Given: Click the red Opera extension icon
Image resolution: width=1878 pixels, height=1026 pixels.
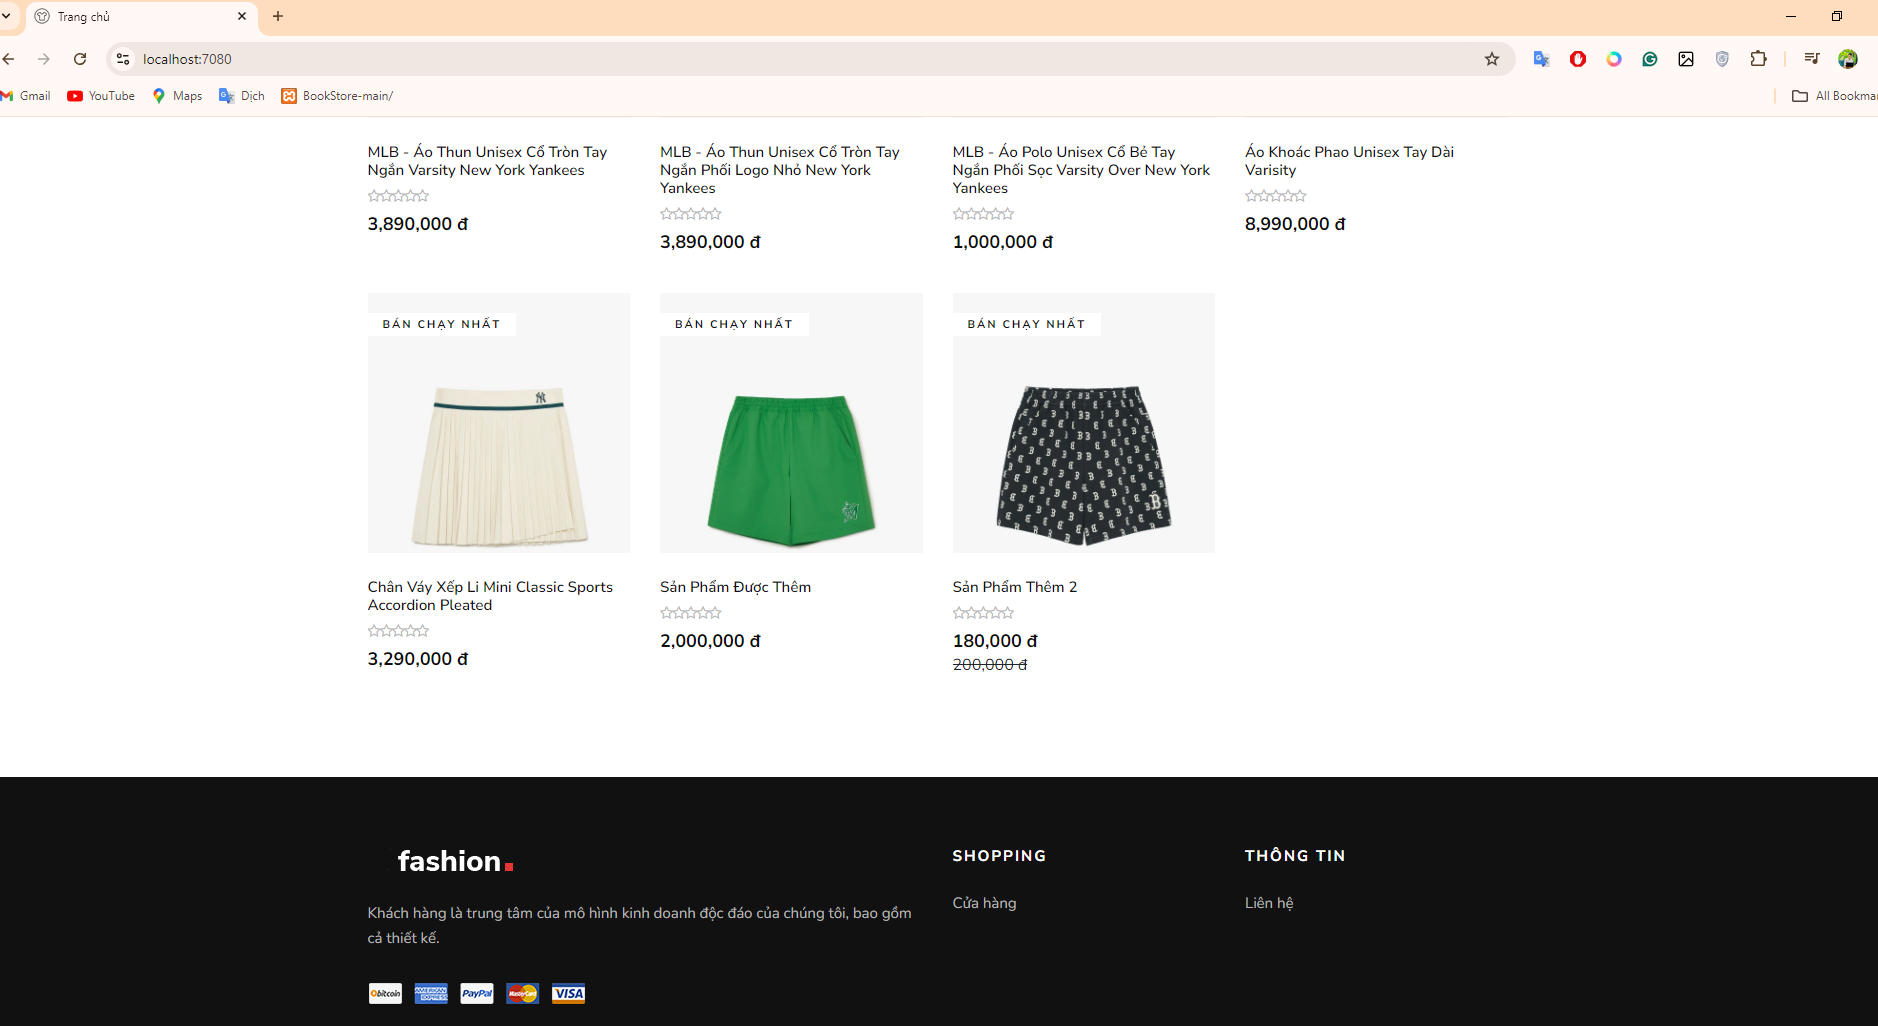Looking at the screenshot, I should 1578,59.
